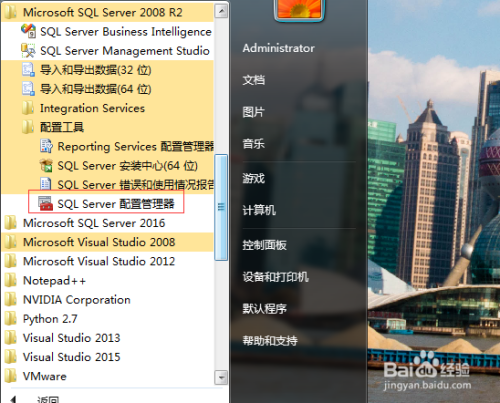Launch SQL Server 配置管理器
This screenshot has height=403, width=500.
point(107,204)
